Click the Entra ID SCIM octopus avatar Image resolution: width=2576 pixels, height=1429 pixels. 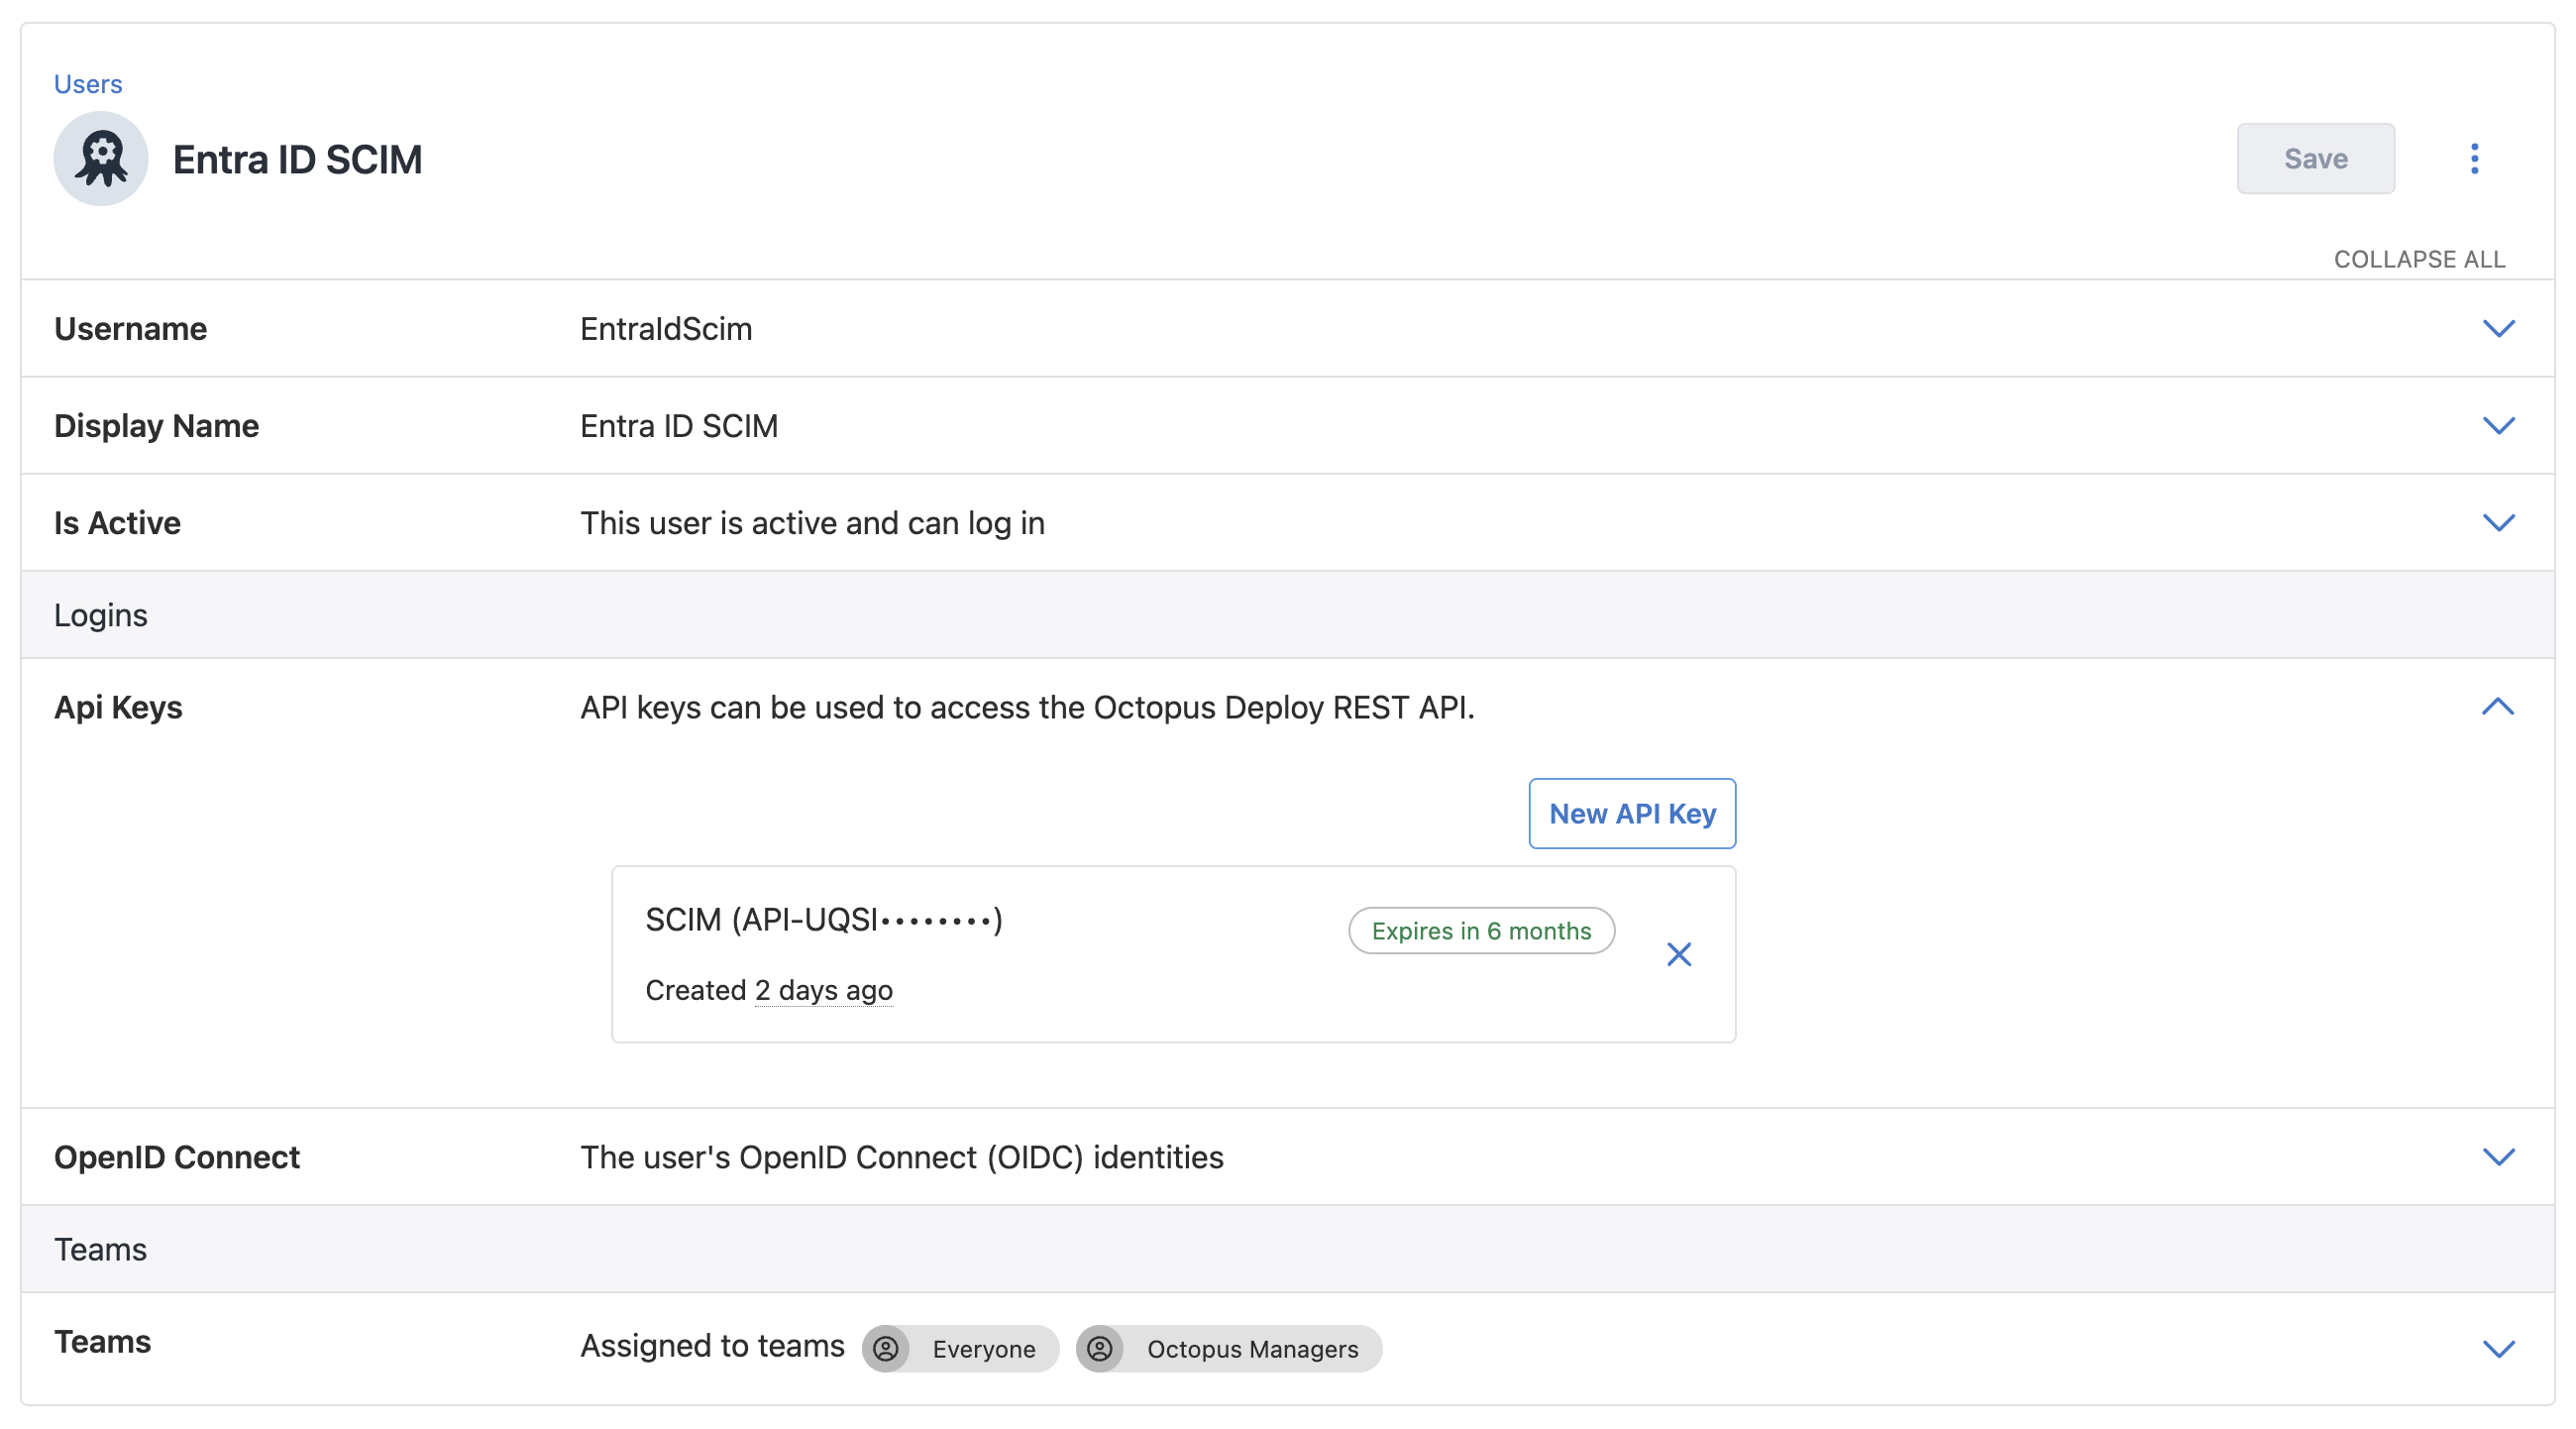(101, 159)
